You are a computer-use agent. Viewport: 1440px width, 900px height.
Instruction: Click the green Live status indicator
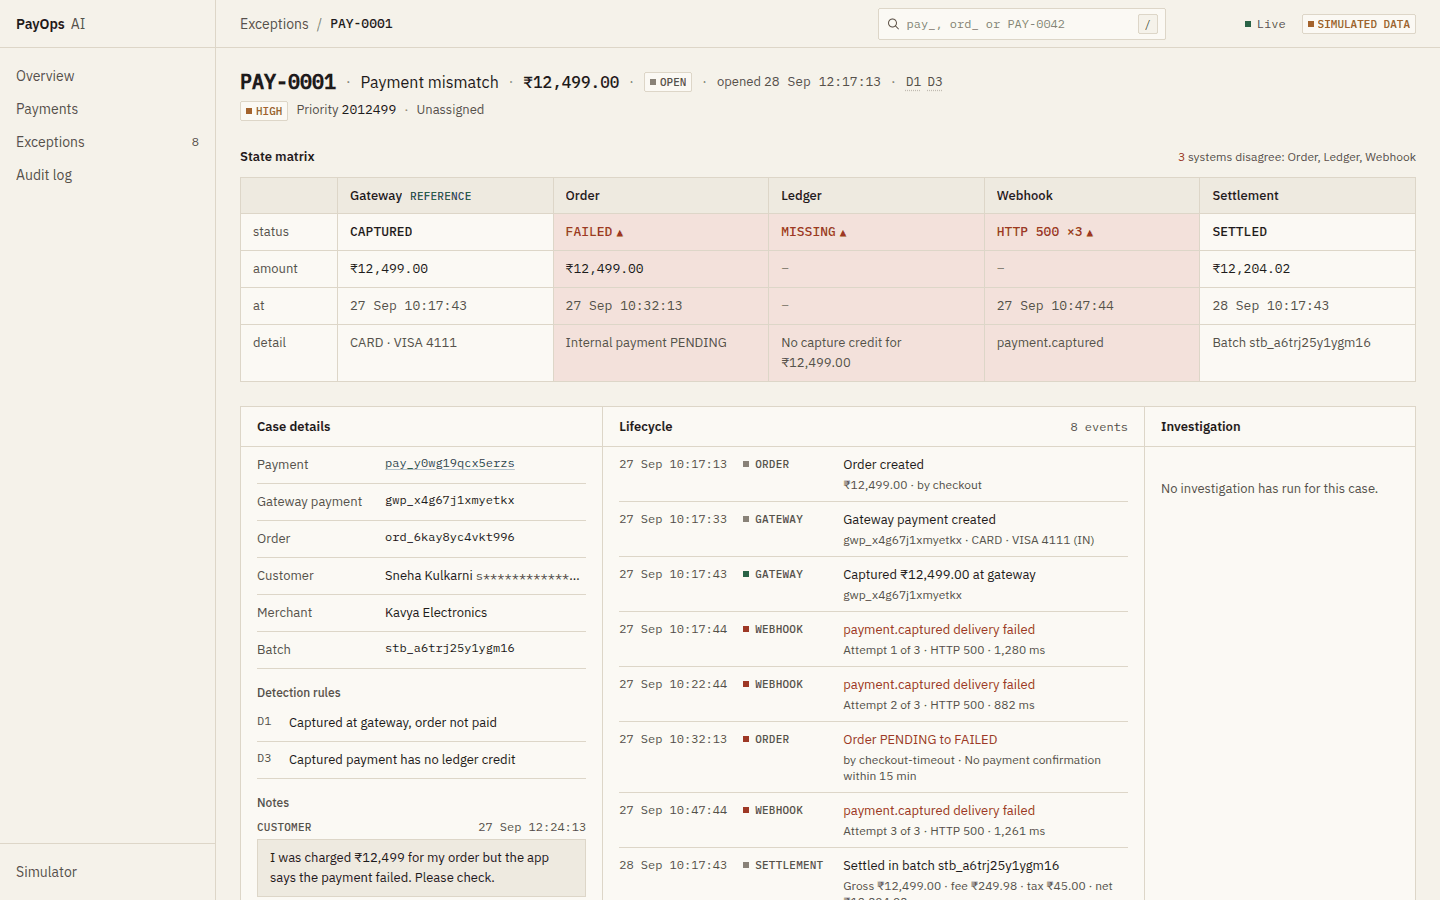point(1265,24)
